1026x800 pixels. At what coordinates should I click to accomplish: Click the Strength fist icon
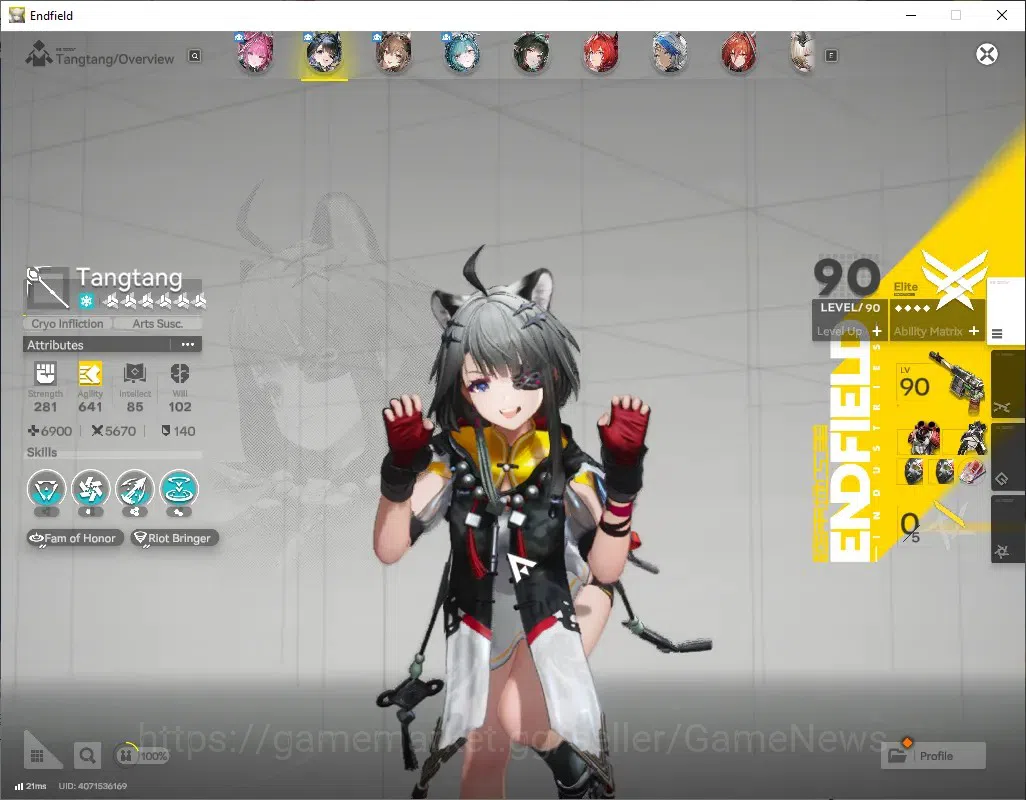click(45, 374)
